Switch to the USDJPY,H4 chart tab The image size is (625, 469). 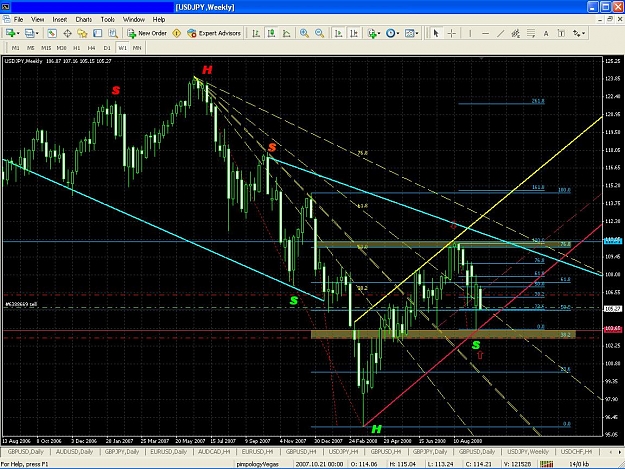(343, 452)
